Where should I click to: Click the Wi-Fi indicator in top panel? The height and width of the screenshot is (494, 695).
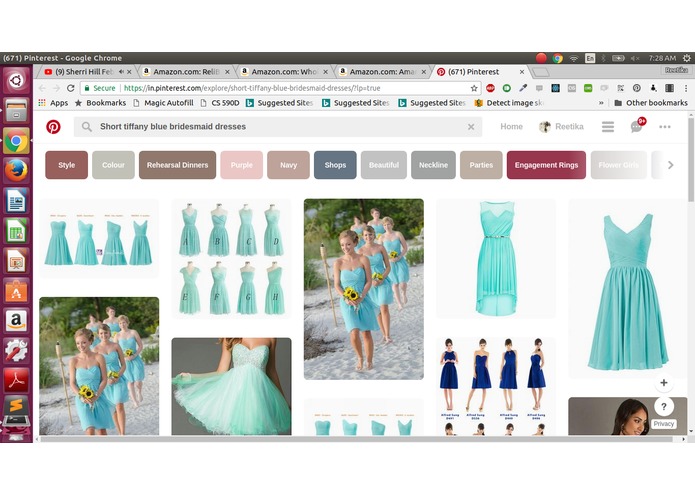574,58
